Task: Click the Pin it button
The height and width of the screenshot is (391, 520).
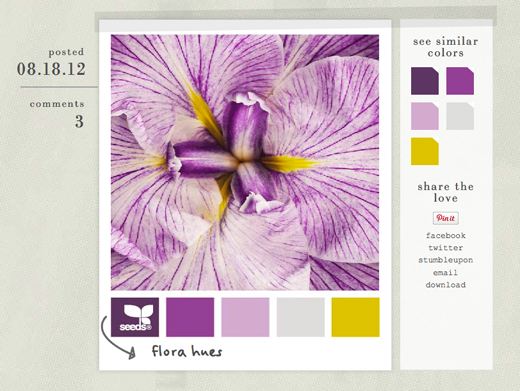Action: (x=446, y=218)
